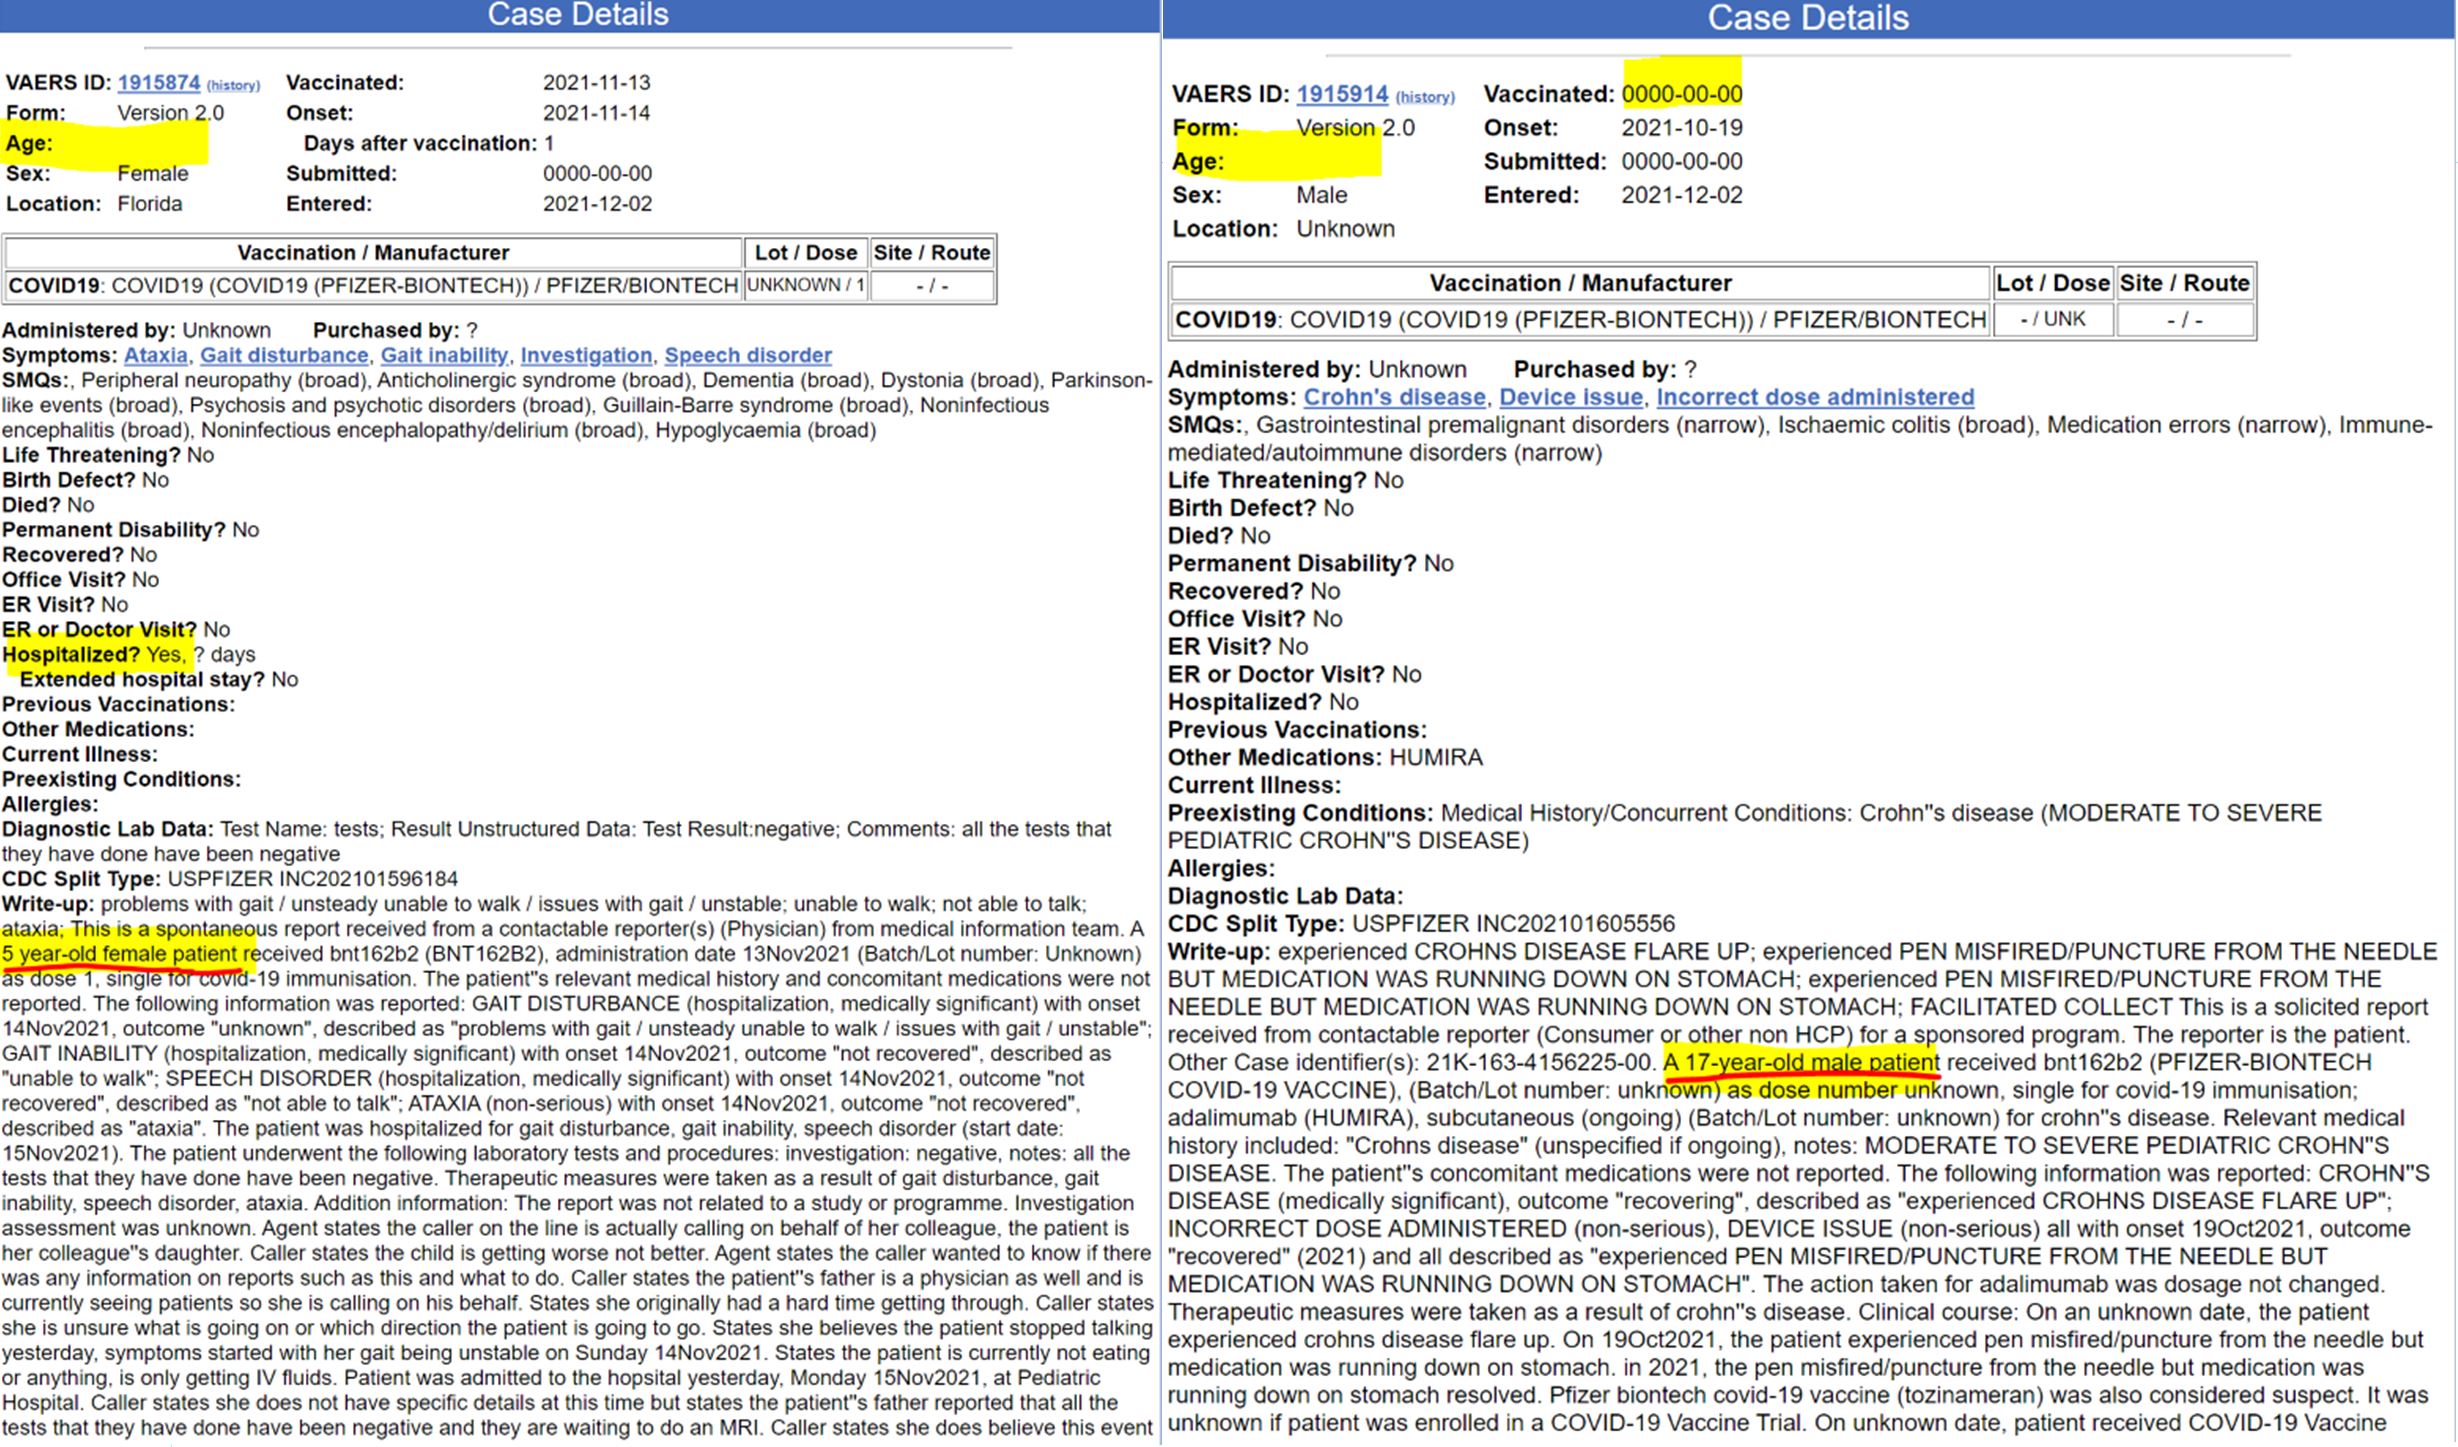Select the underlined 17-year-old male patient text
This screenshot has height=1447, width=2458.
tap(1801, 1062)
